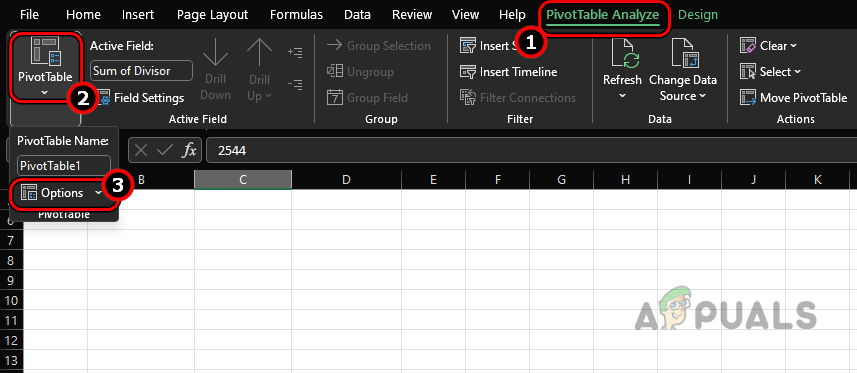
Task: Open the Drill Up dropdown arrow
Action: [268, 96]
